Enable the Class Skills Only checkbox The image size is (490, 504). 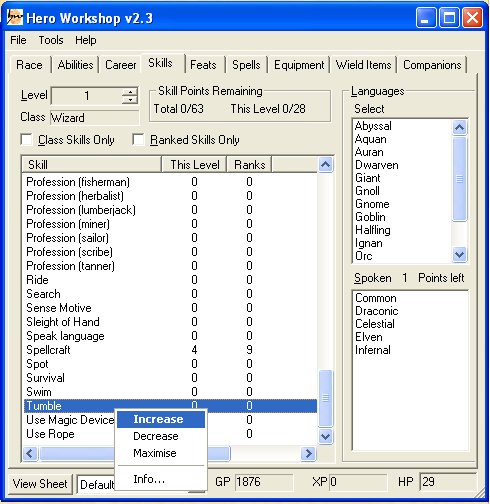pos(26,139)
